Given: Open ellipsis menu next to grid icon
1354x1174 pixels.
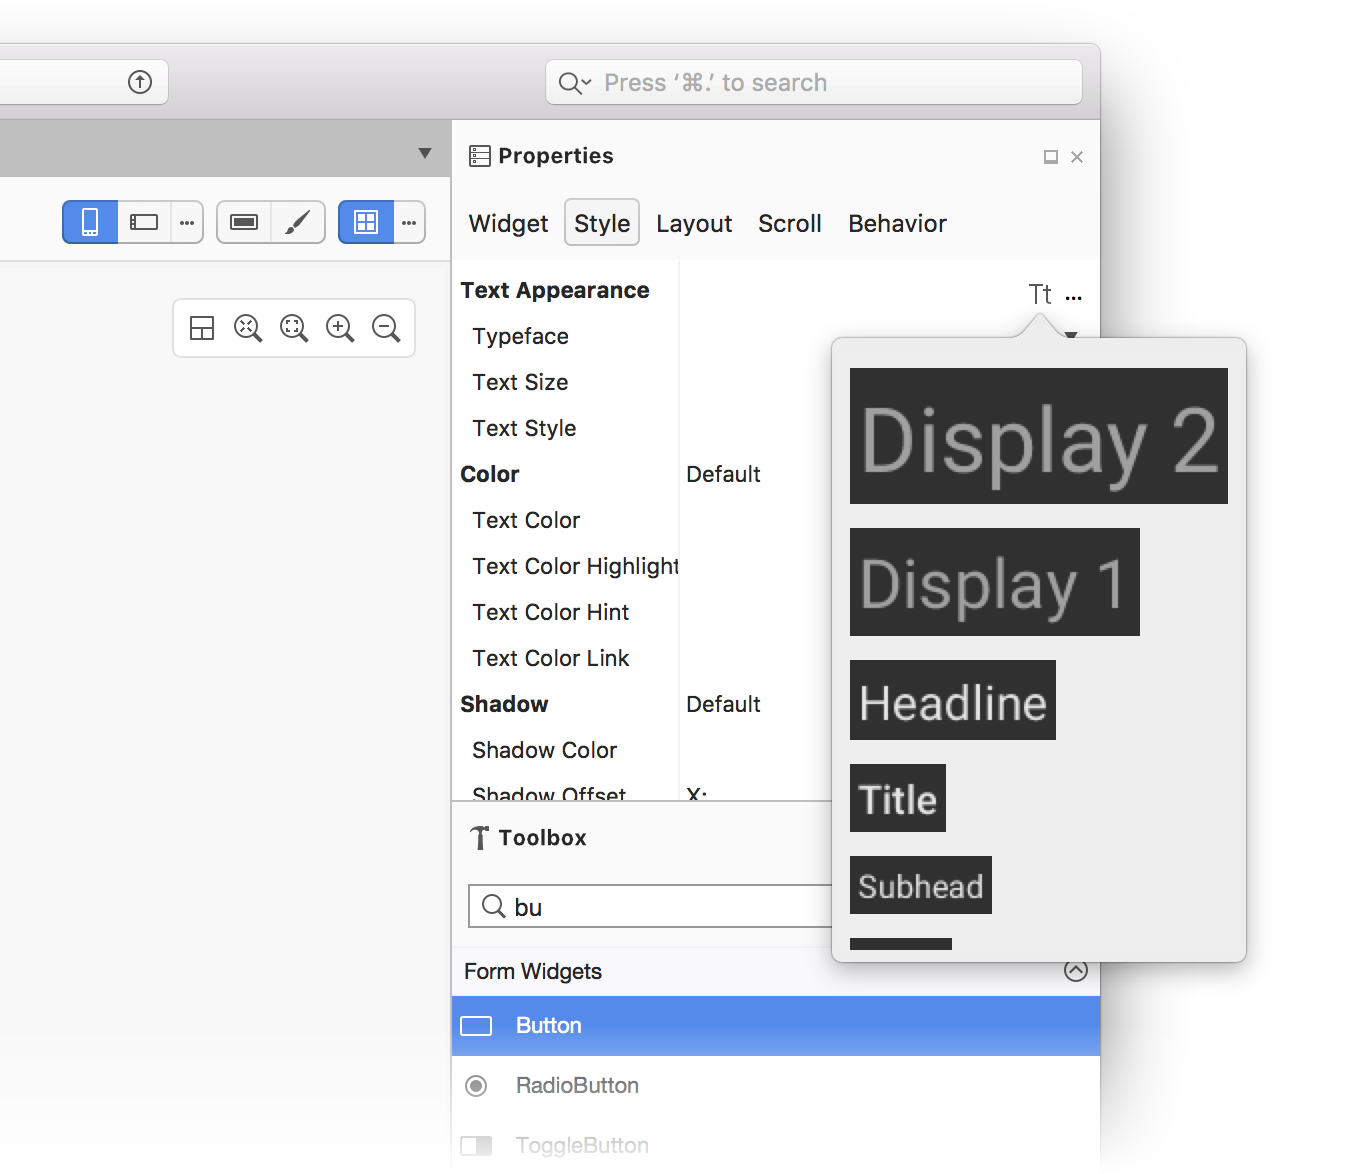Looking at the screenshot, I should (409, 222).
